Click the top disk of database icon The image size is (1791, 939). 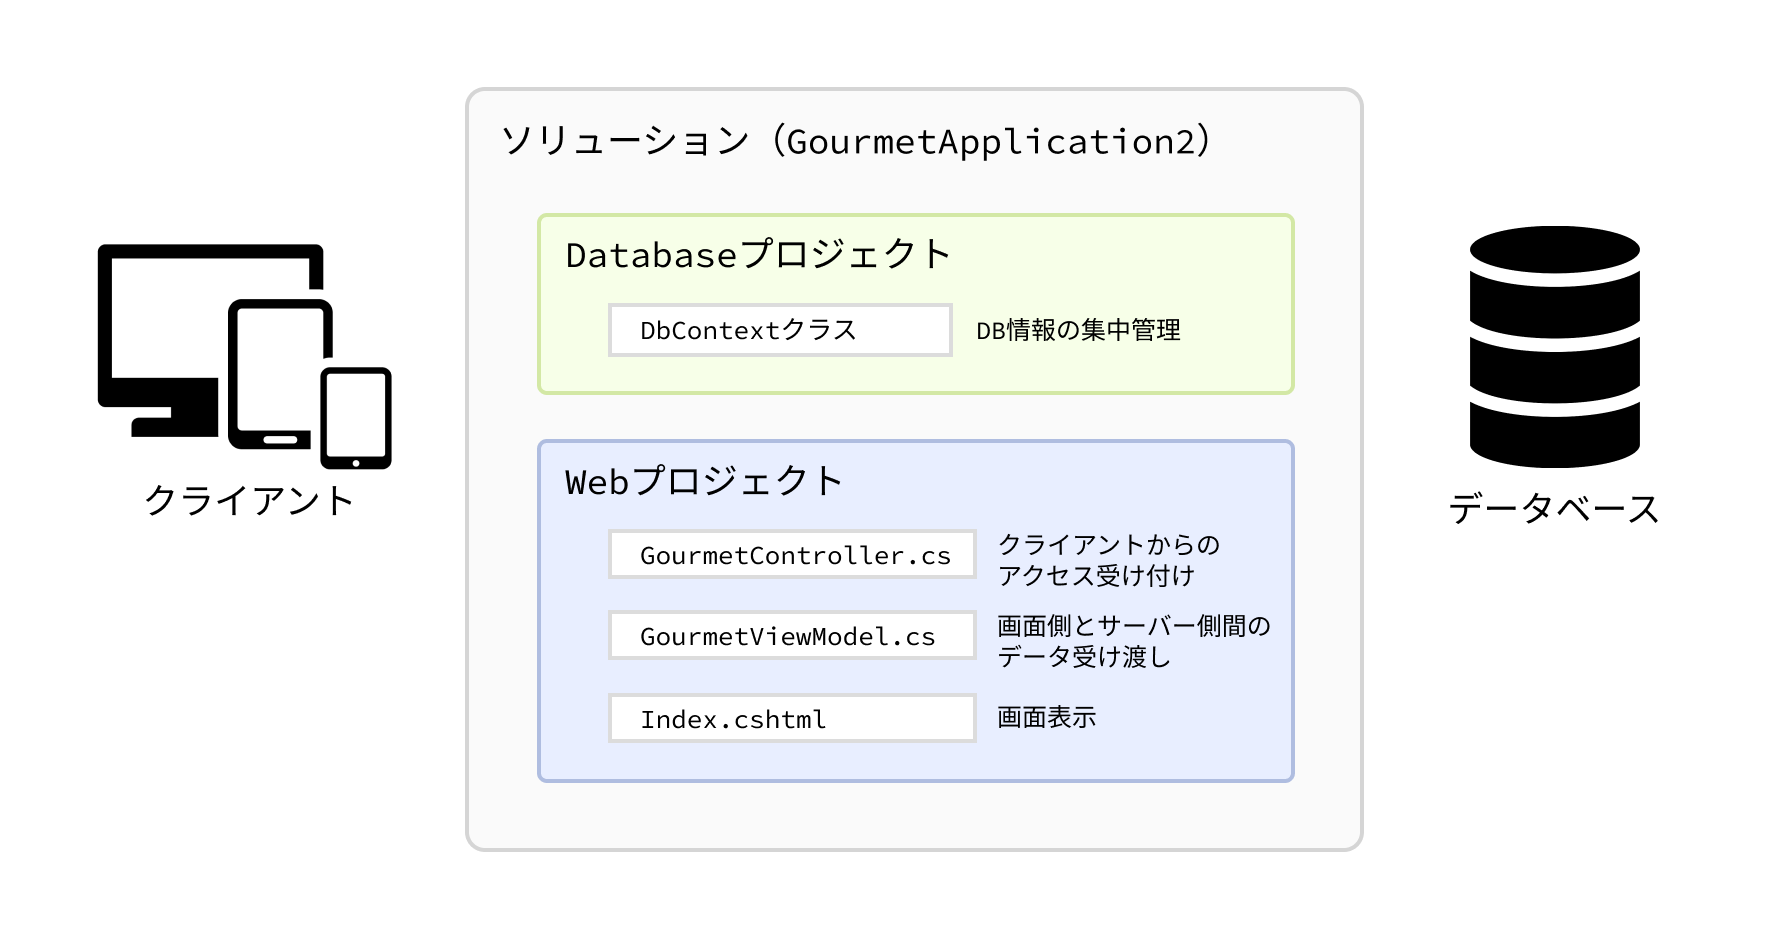point(1554,251)
